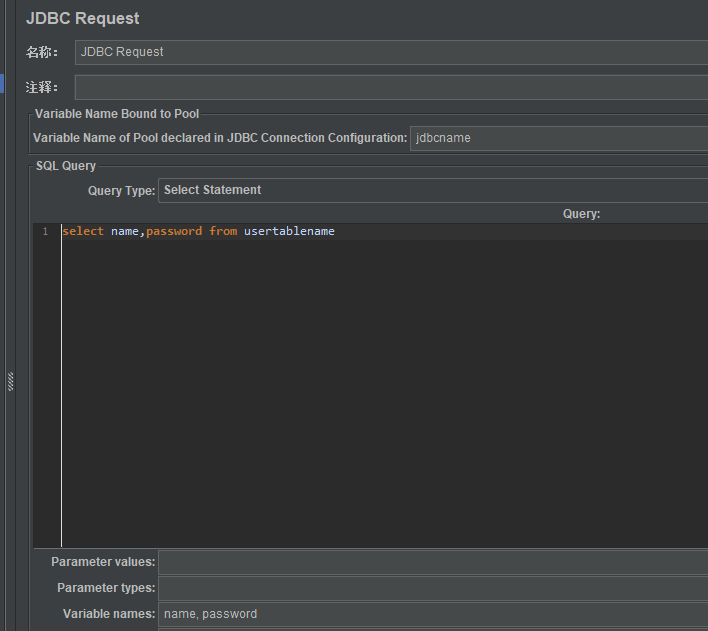The width and height of the screenshot is (708, 631).
Task: Click the split-pane divider grip handle
Action: tap(11, 381)
